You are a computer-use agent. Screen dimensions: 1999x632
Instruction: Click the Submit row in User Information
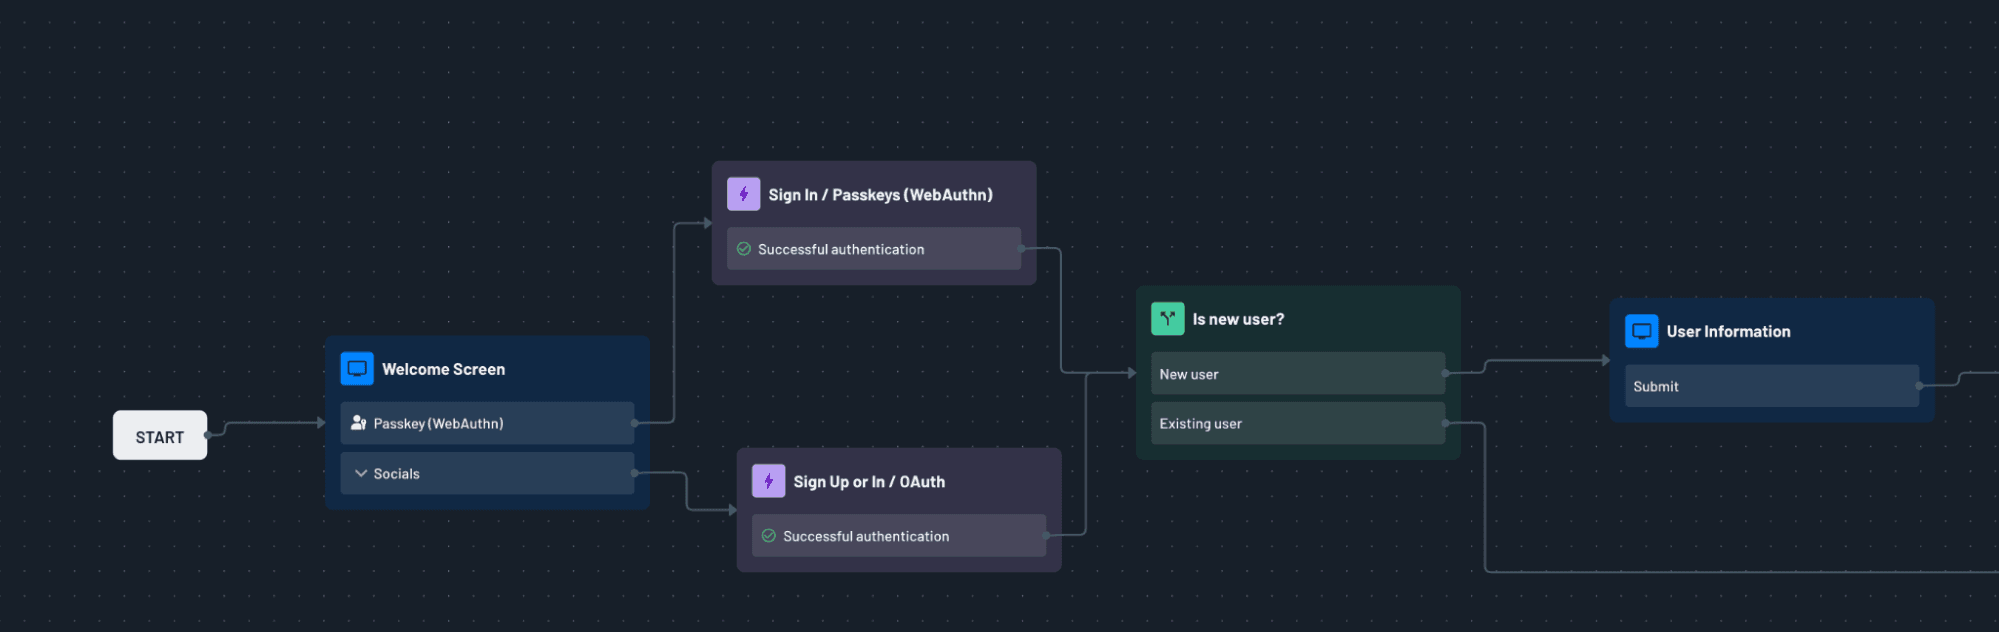(1771, 386)
